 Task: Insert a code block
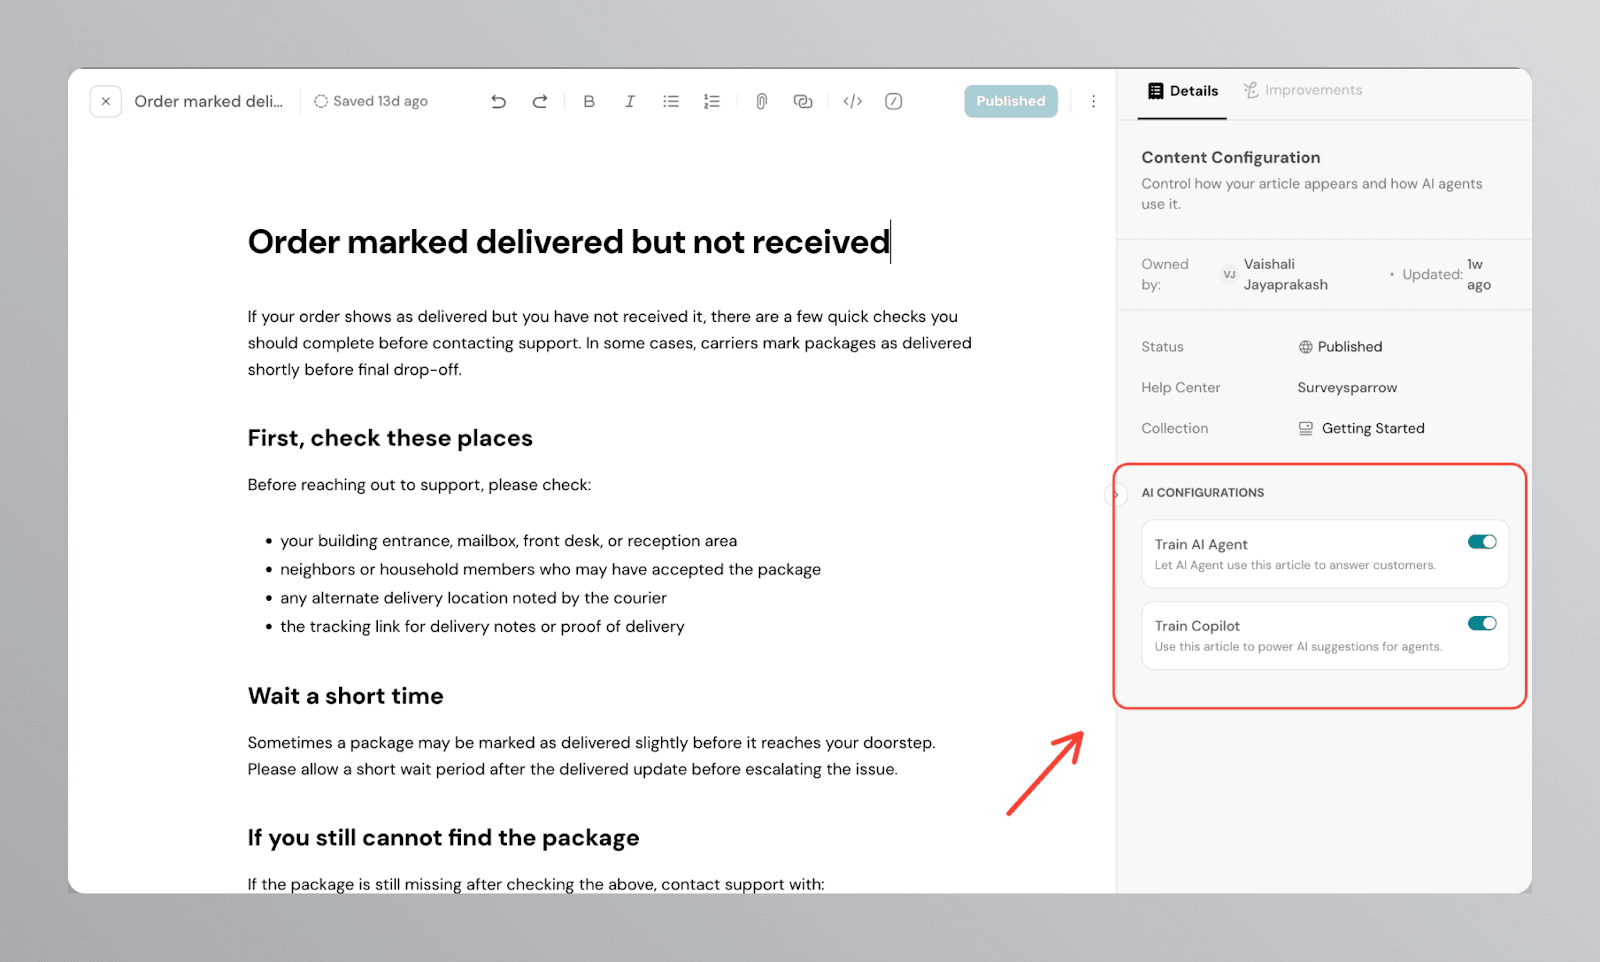pos(853,101)
